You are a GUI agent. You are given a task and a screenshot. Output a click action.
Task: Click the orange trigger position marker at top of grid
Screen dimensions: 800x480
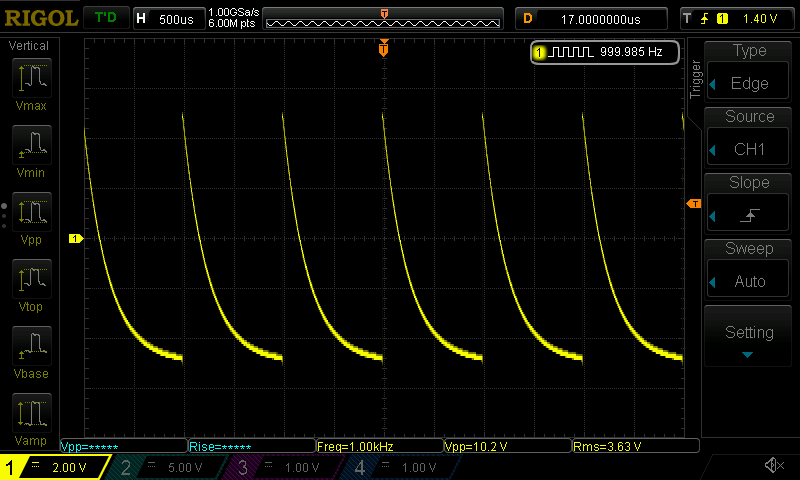(384, 48)
